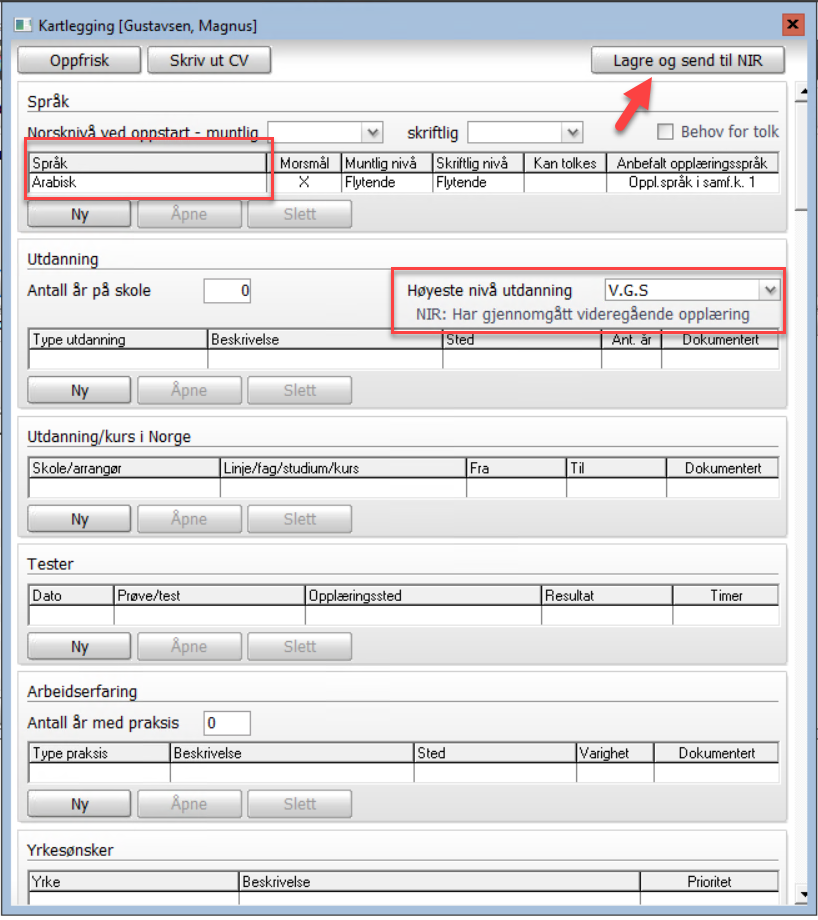Click Ny under the Arbeidserfaring section

[80, 804]
